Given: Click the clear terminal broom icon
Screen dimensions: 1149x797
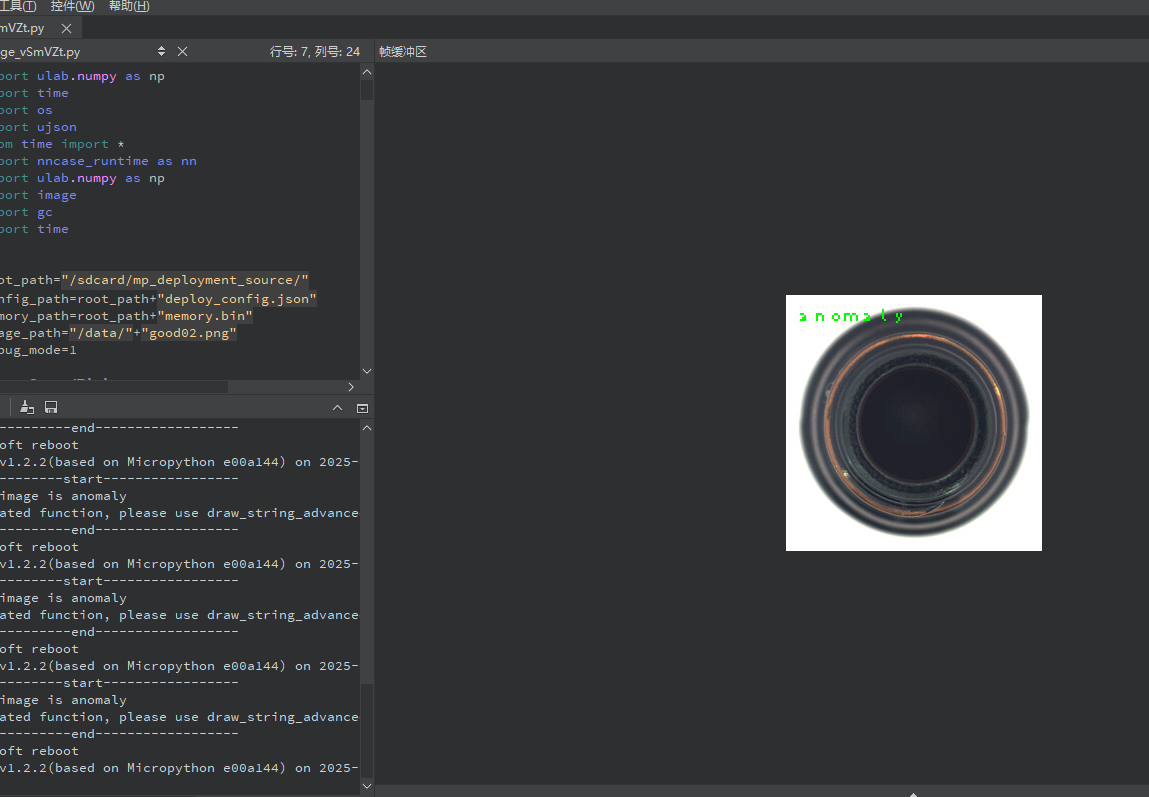Looking at the screenshot, I should click(27, 407).
